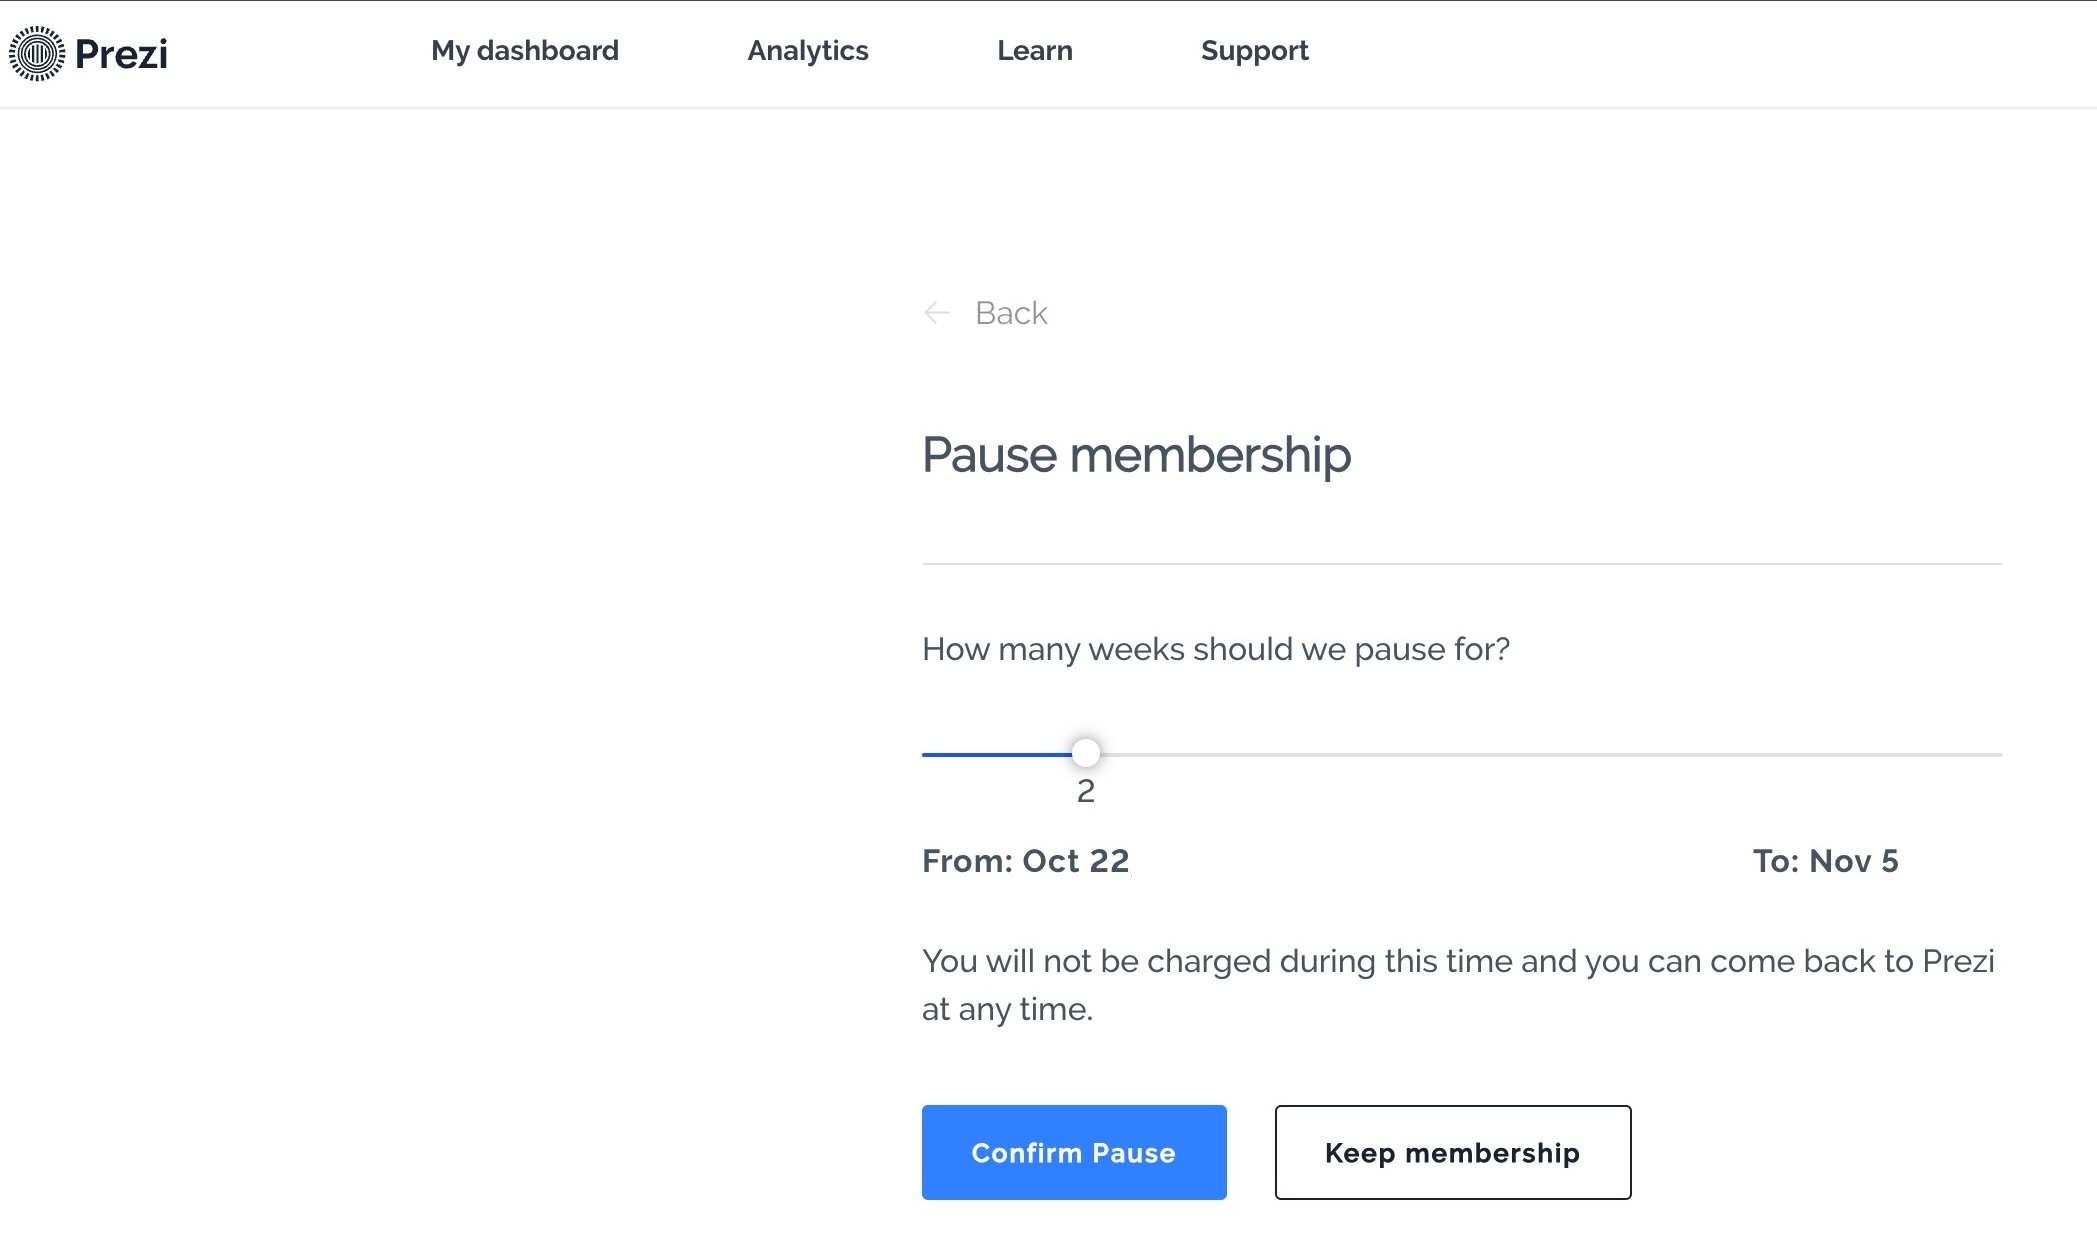Click the weeks pause question text
Viewport: 2097px width, 1244px height.
1215,649
